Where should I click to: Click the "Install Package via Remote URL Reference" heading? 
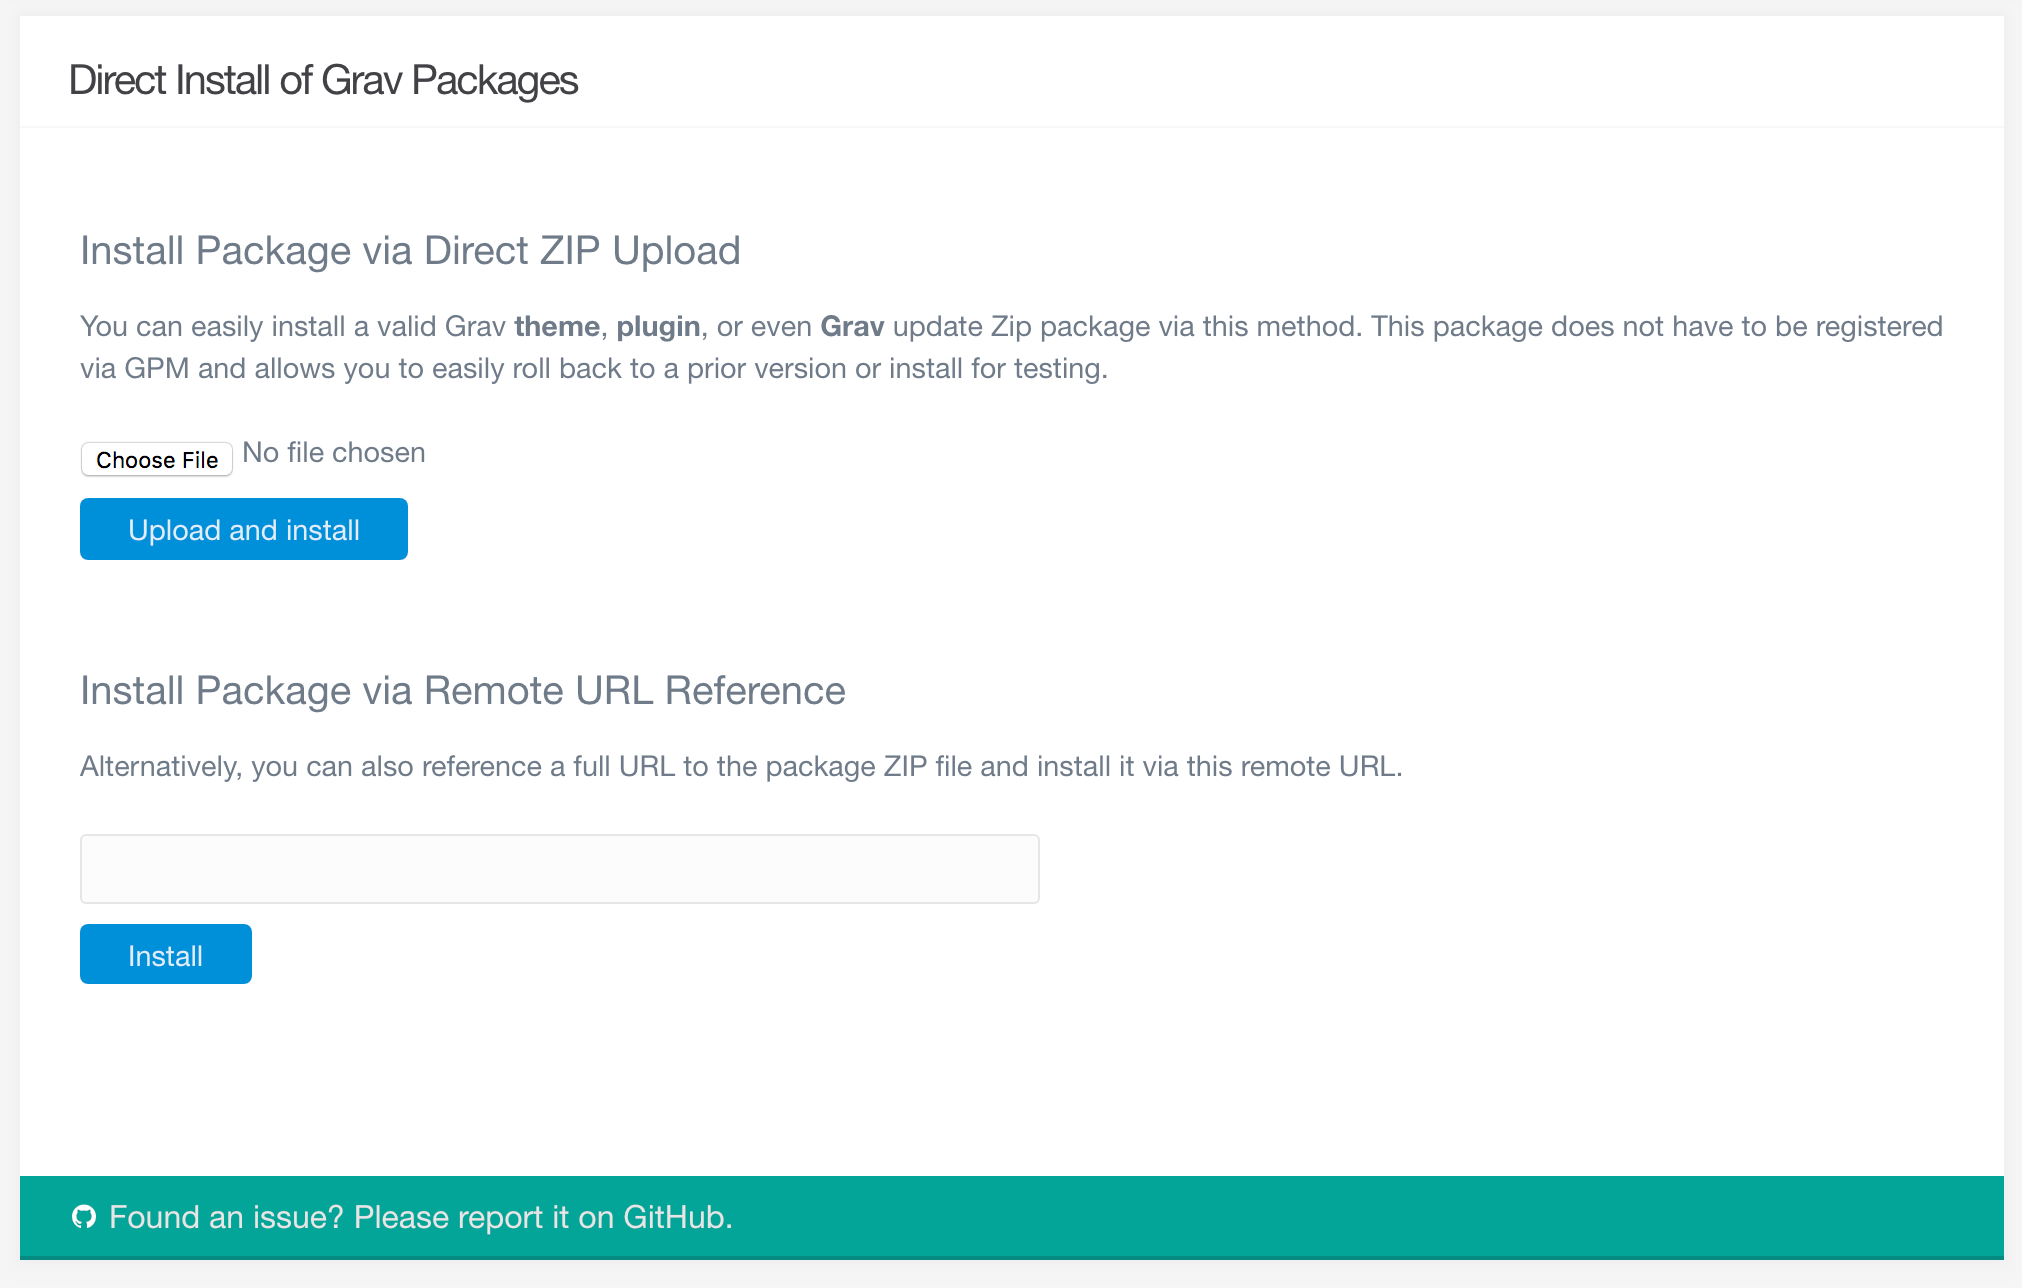pyautogui.click(x=462, y=691)
